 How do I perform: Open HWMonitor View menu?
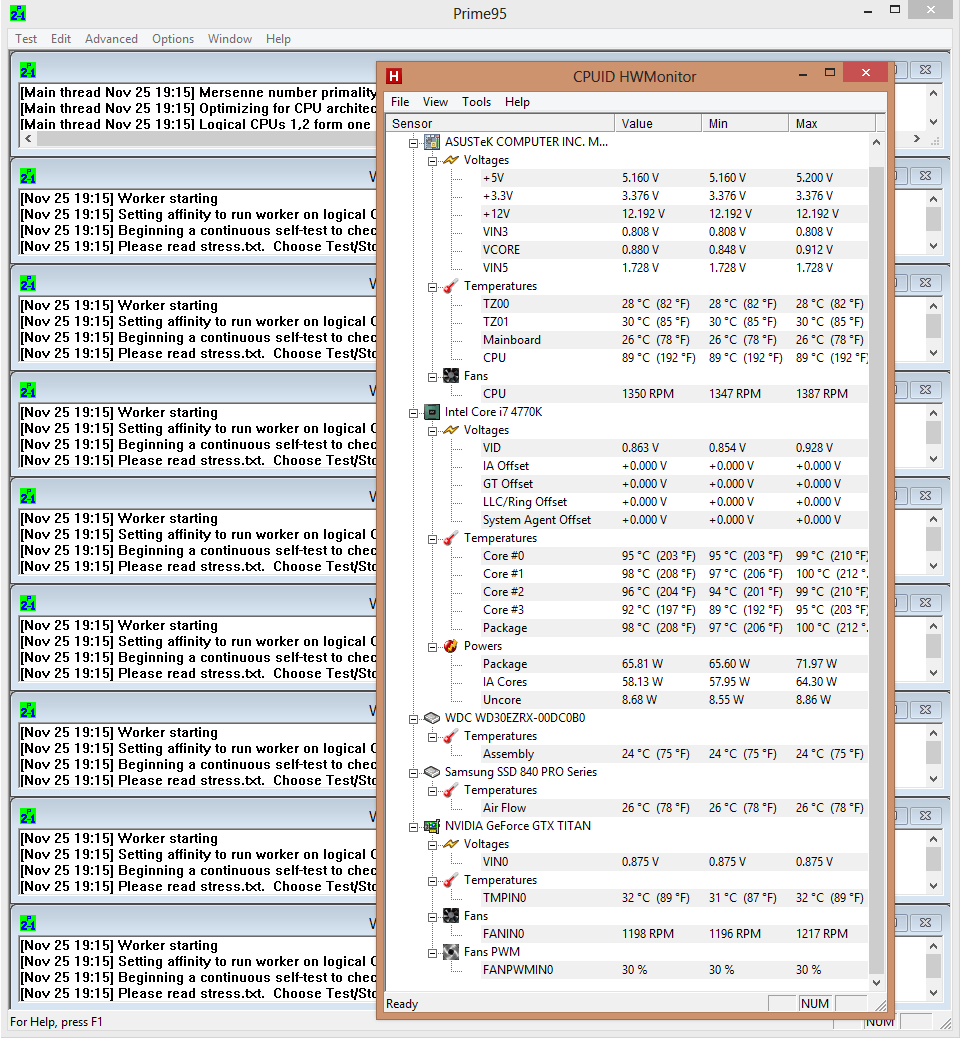(435, 102)
